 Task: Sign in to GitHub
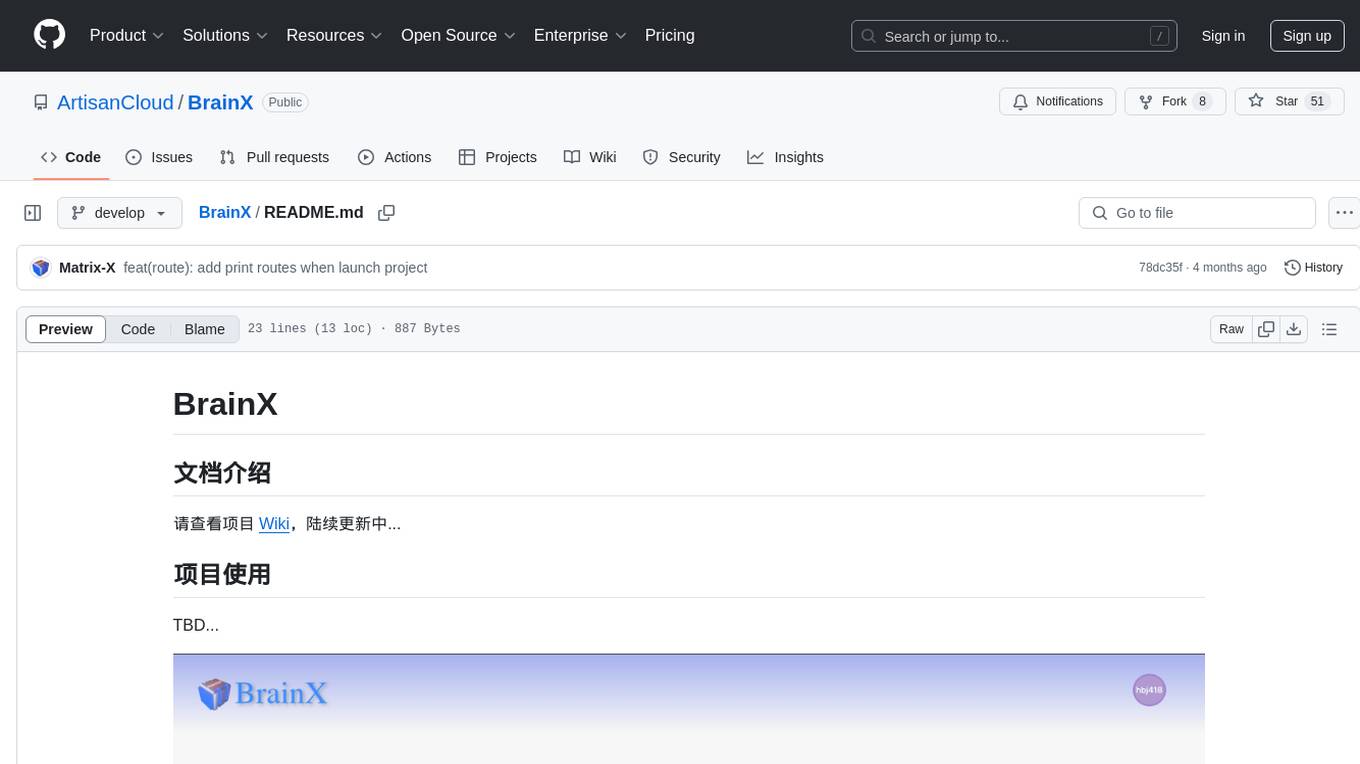coord(1223,36)
